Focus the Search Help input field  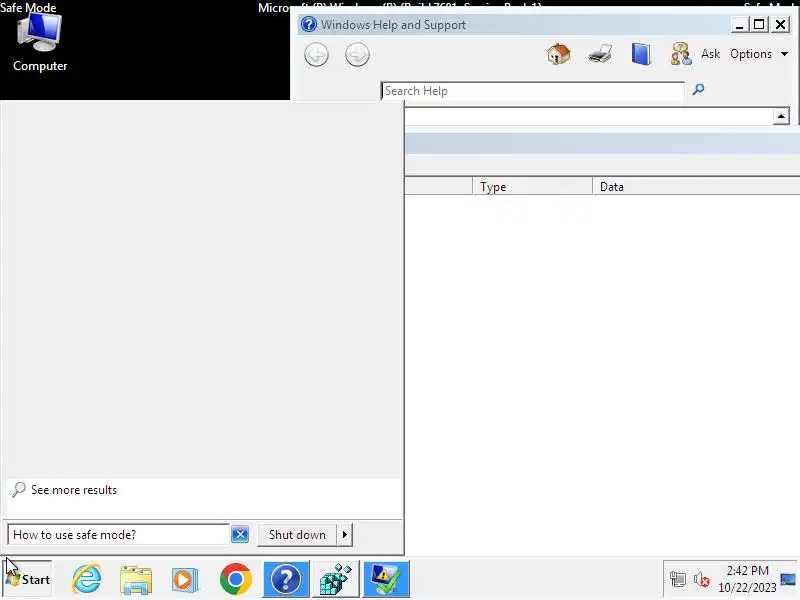tap(533, 91)
